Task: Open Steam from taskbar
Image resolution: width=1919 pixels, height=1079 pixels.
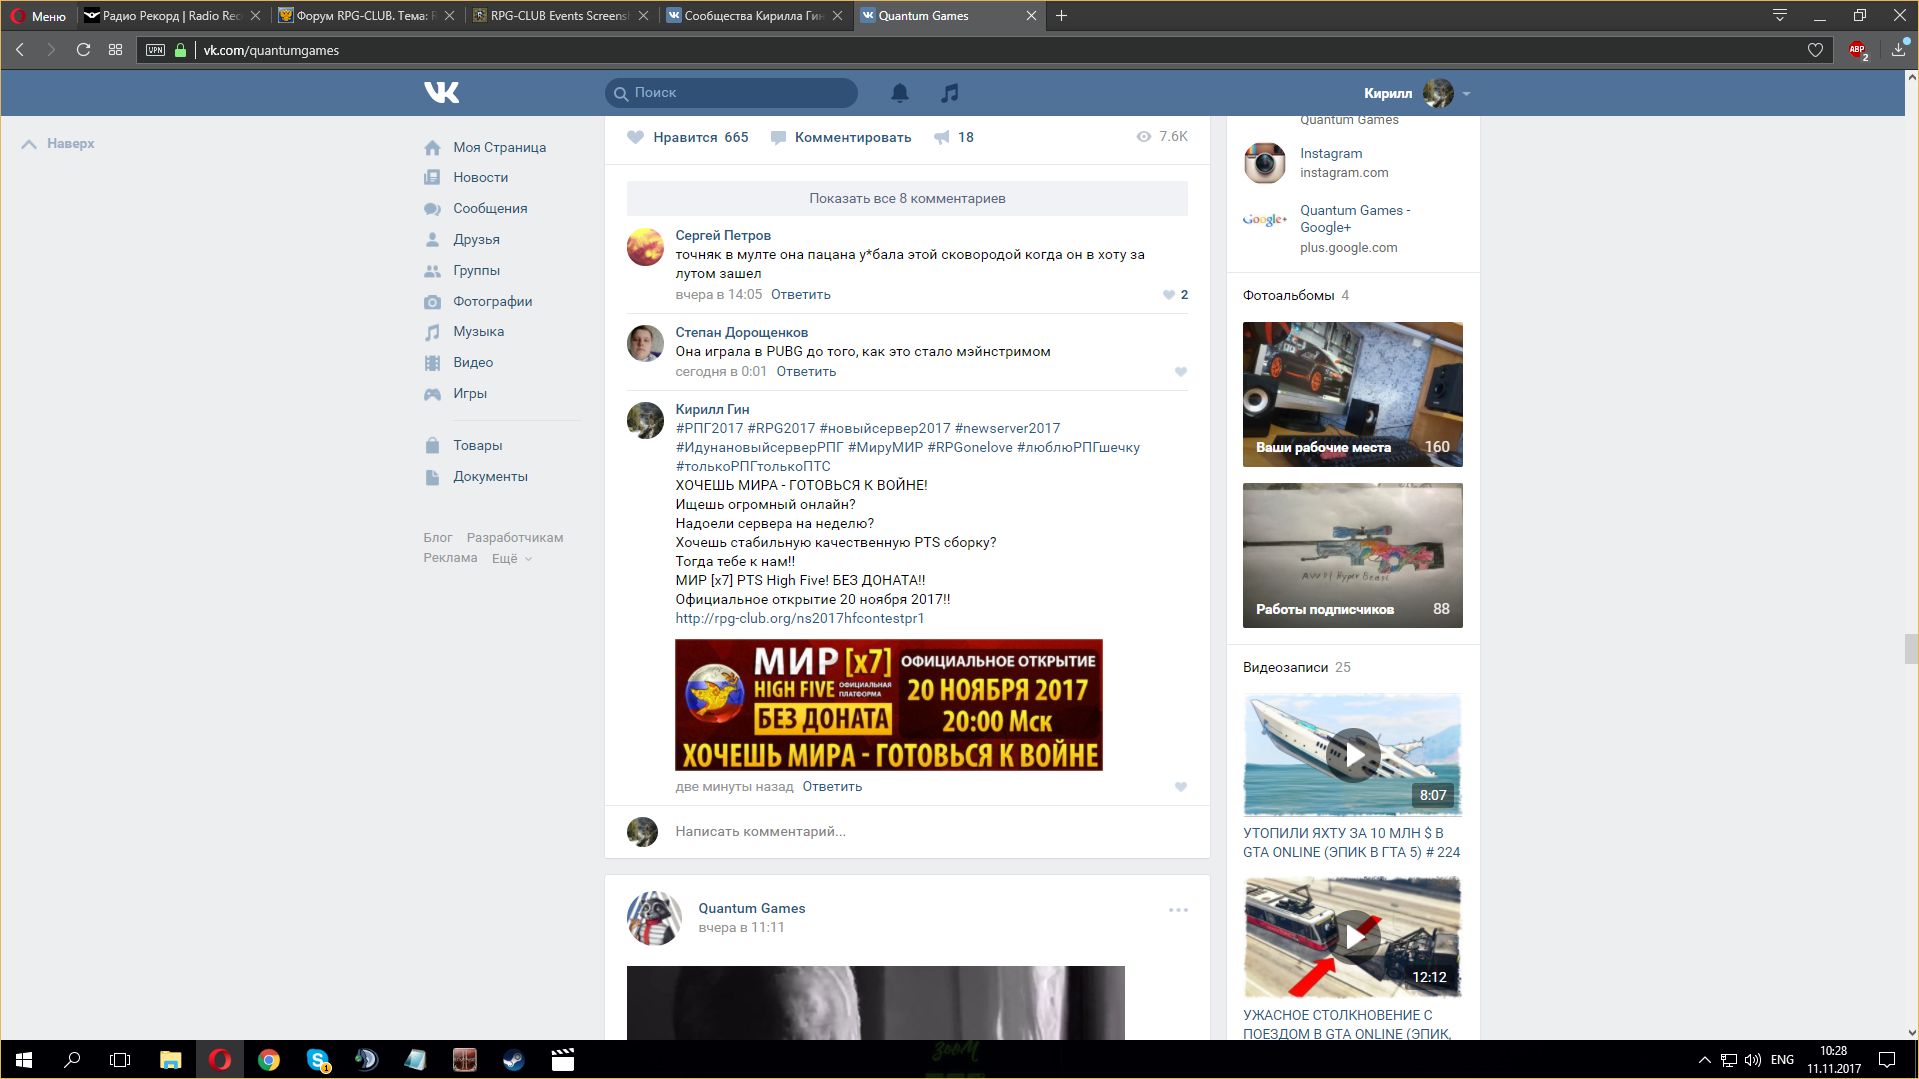Action: pyautogui.click(x=514, y=1060)
